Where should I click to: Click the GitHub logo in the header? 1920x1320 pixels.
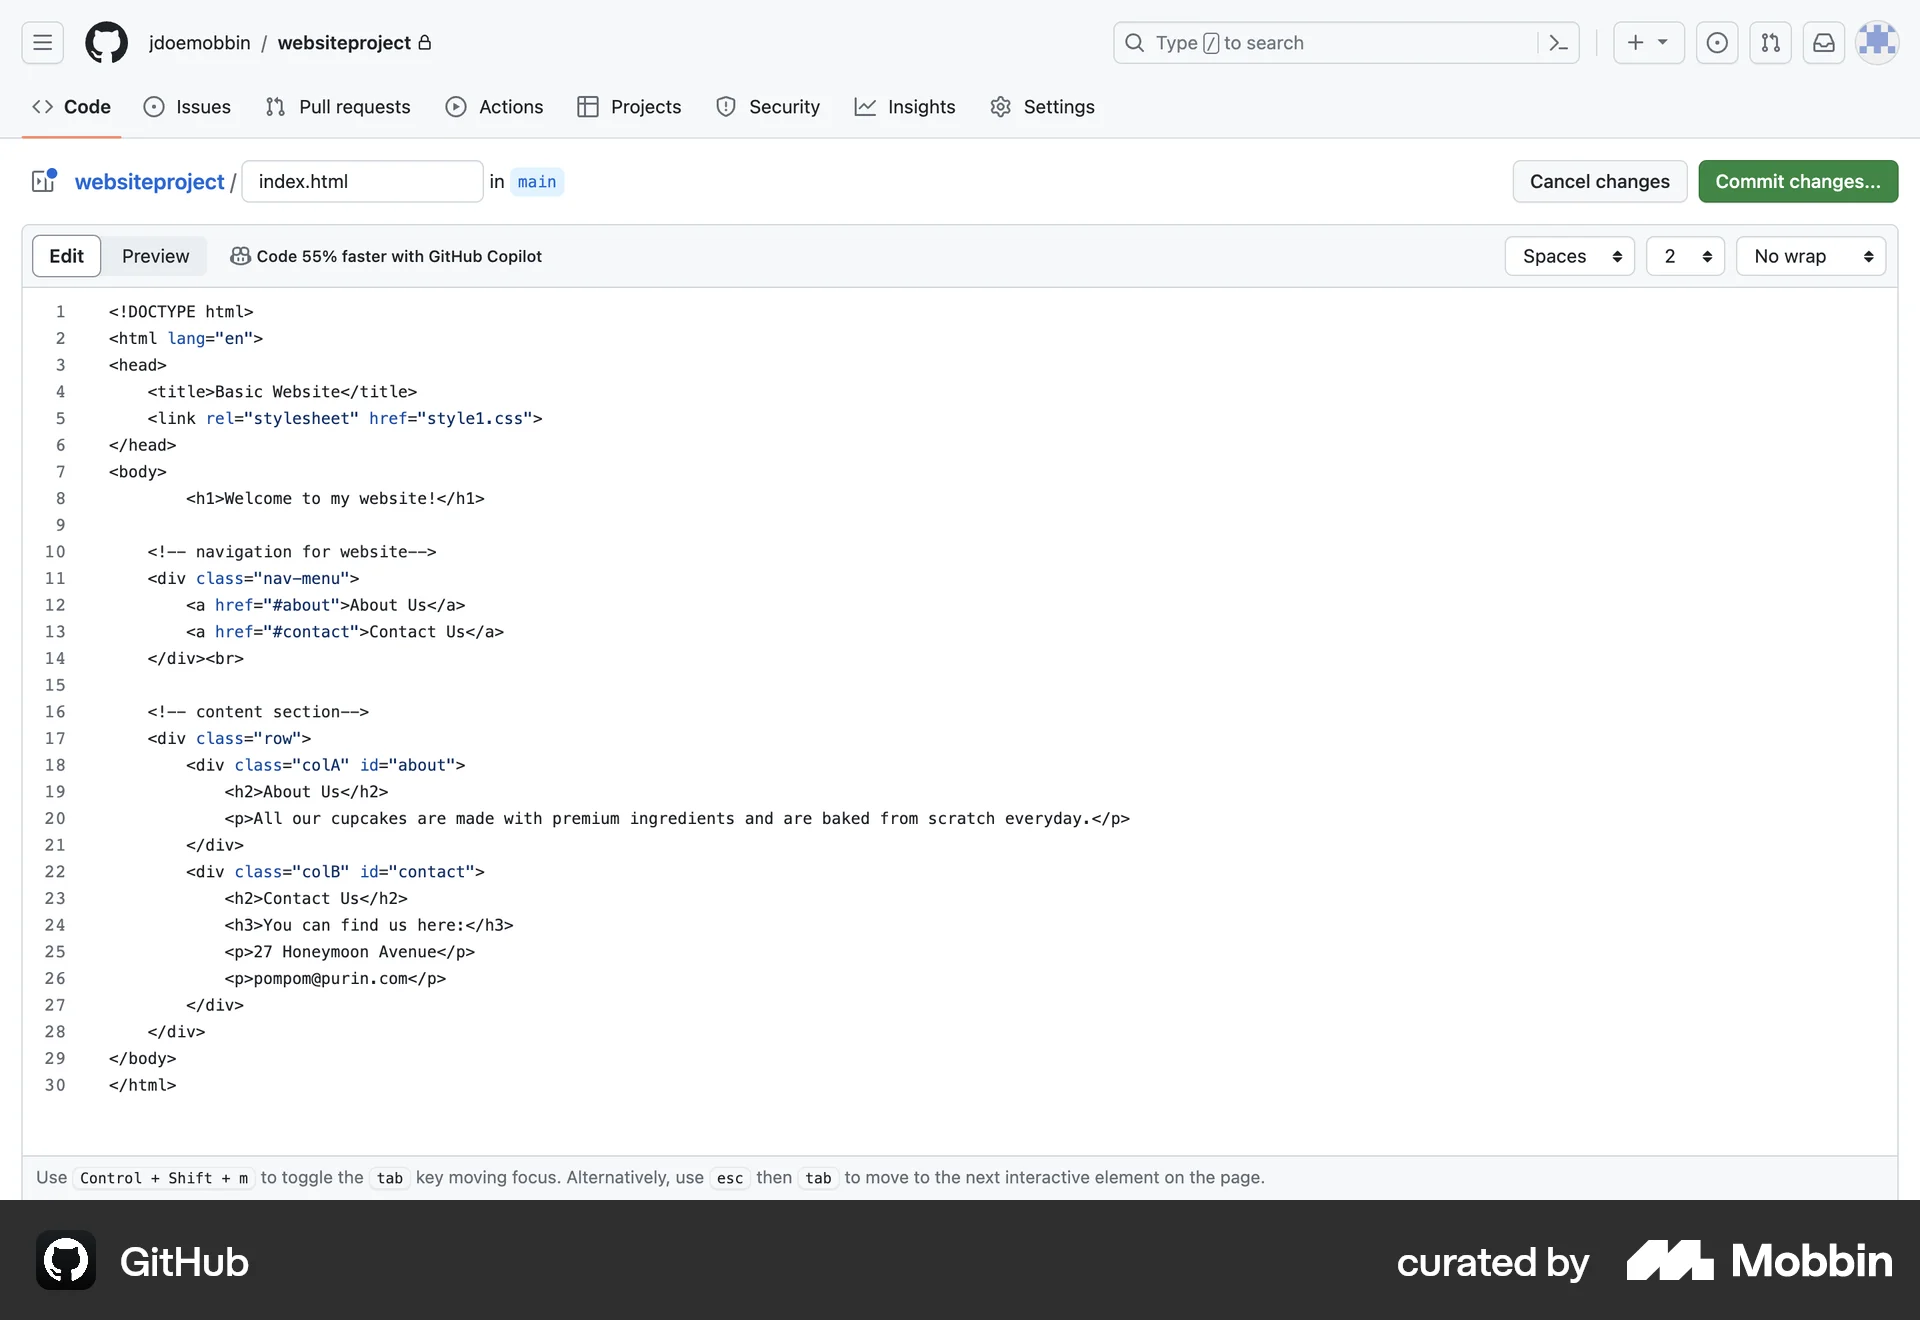[106, 42]
